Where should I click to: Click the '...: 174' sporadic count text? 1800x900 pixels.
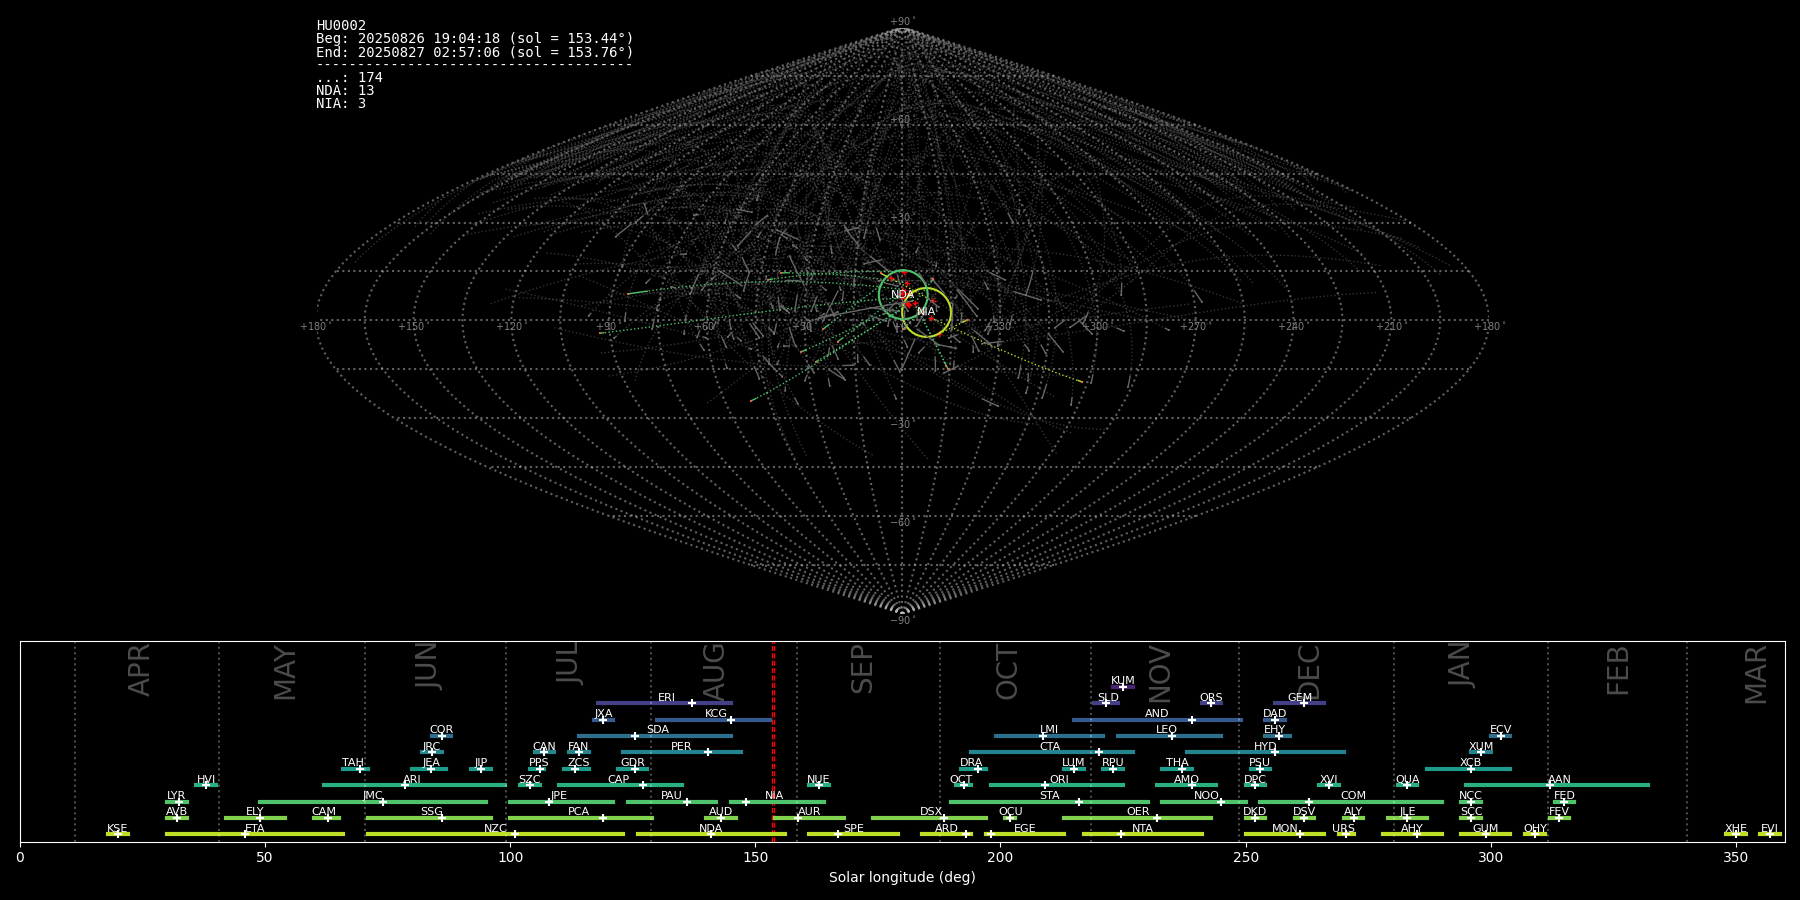tap(349, 78)
